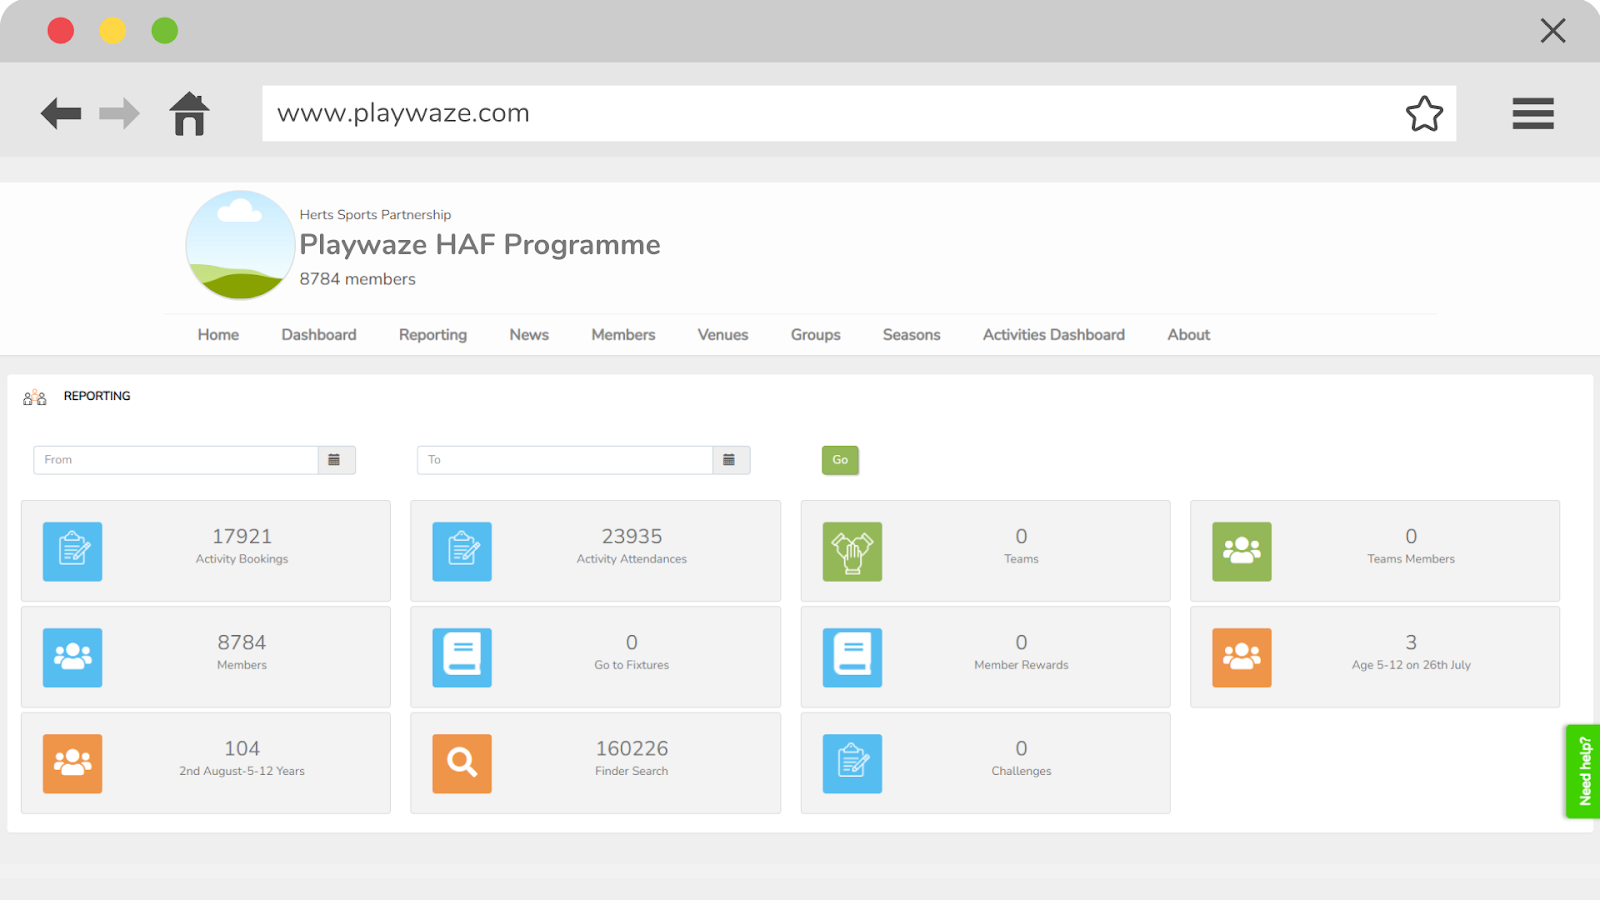Image resolution: width=1600 pixels, height=900 pixels.
Task: Click the orange 2nd August-5-12 Years icon
Action: coord(72,763)
